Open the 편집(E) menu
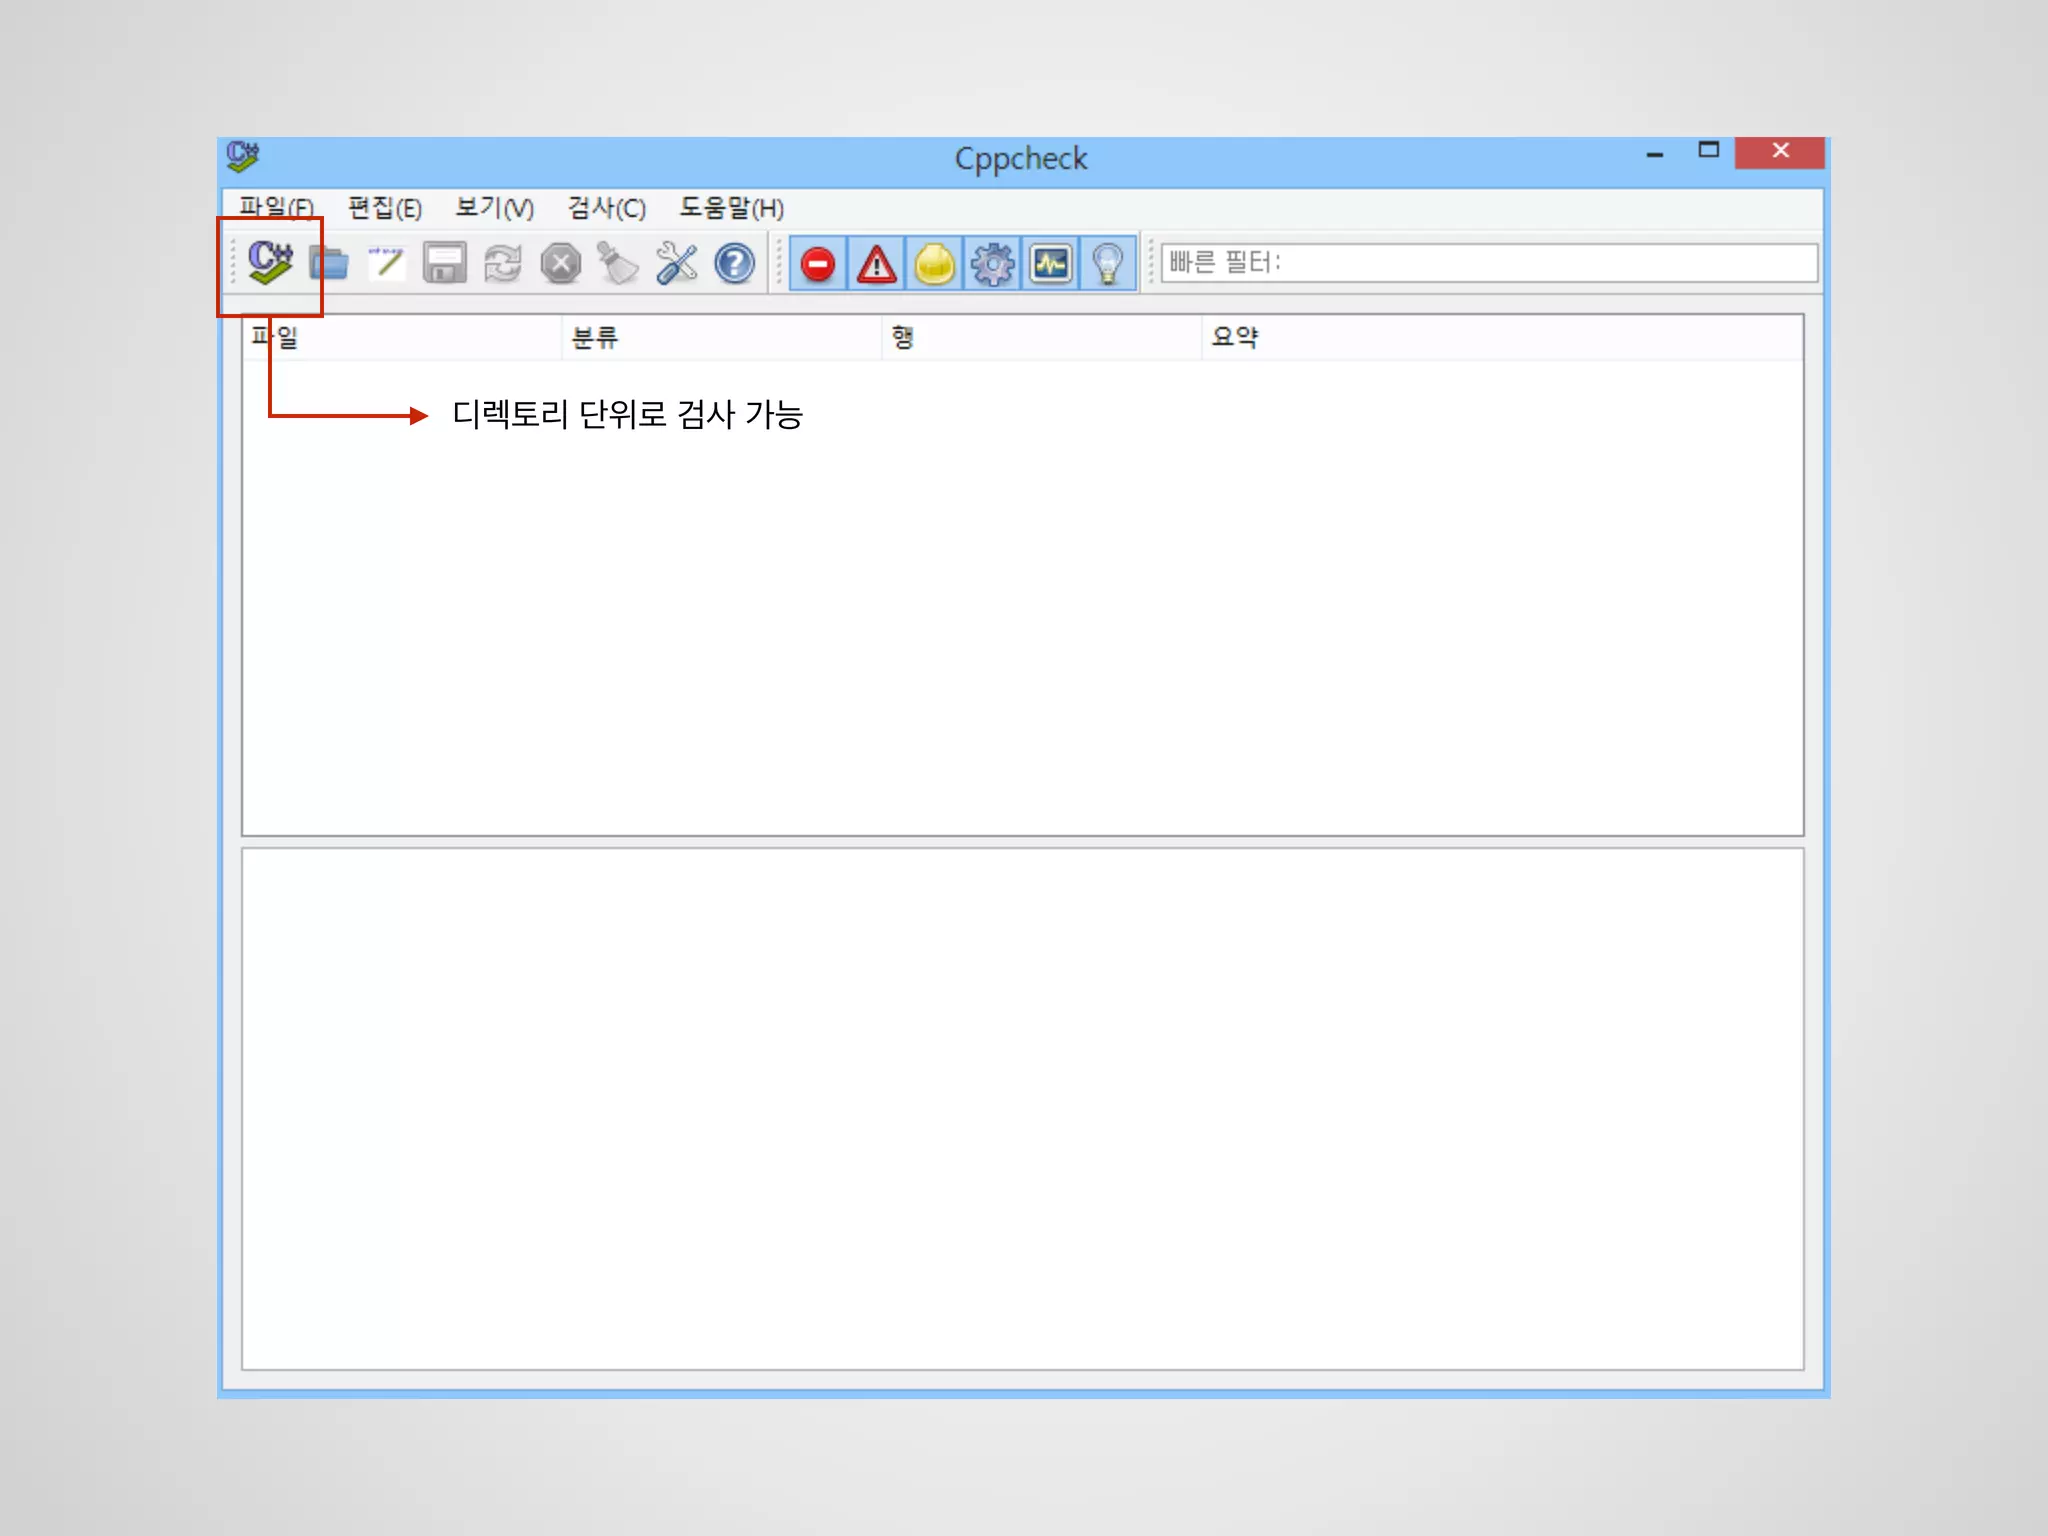2048x1536 pixels. tap(385, 208)
